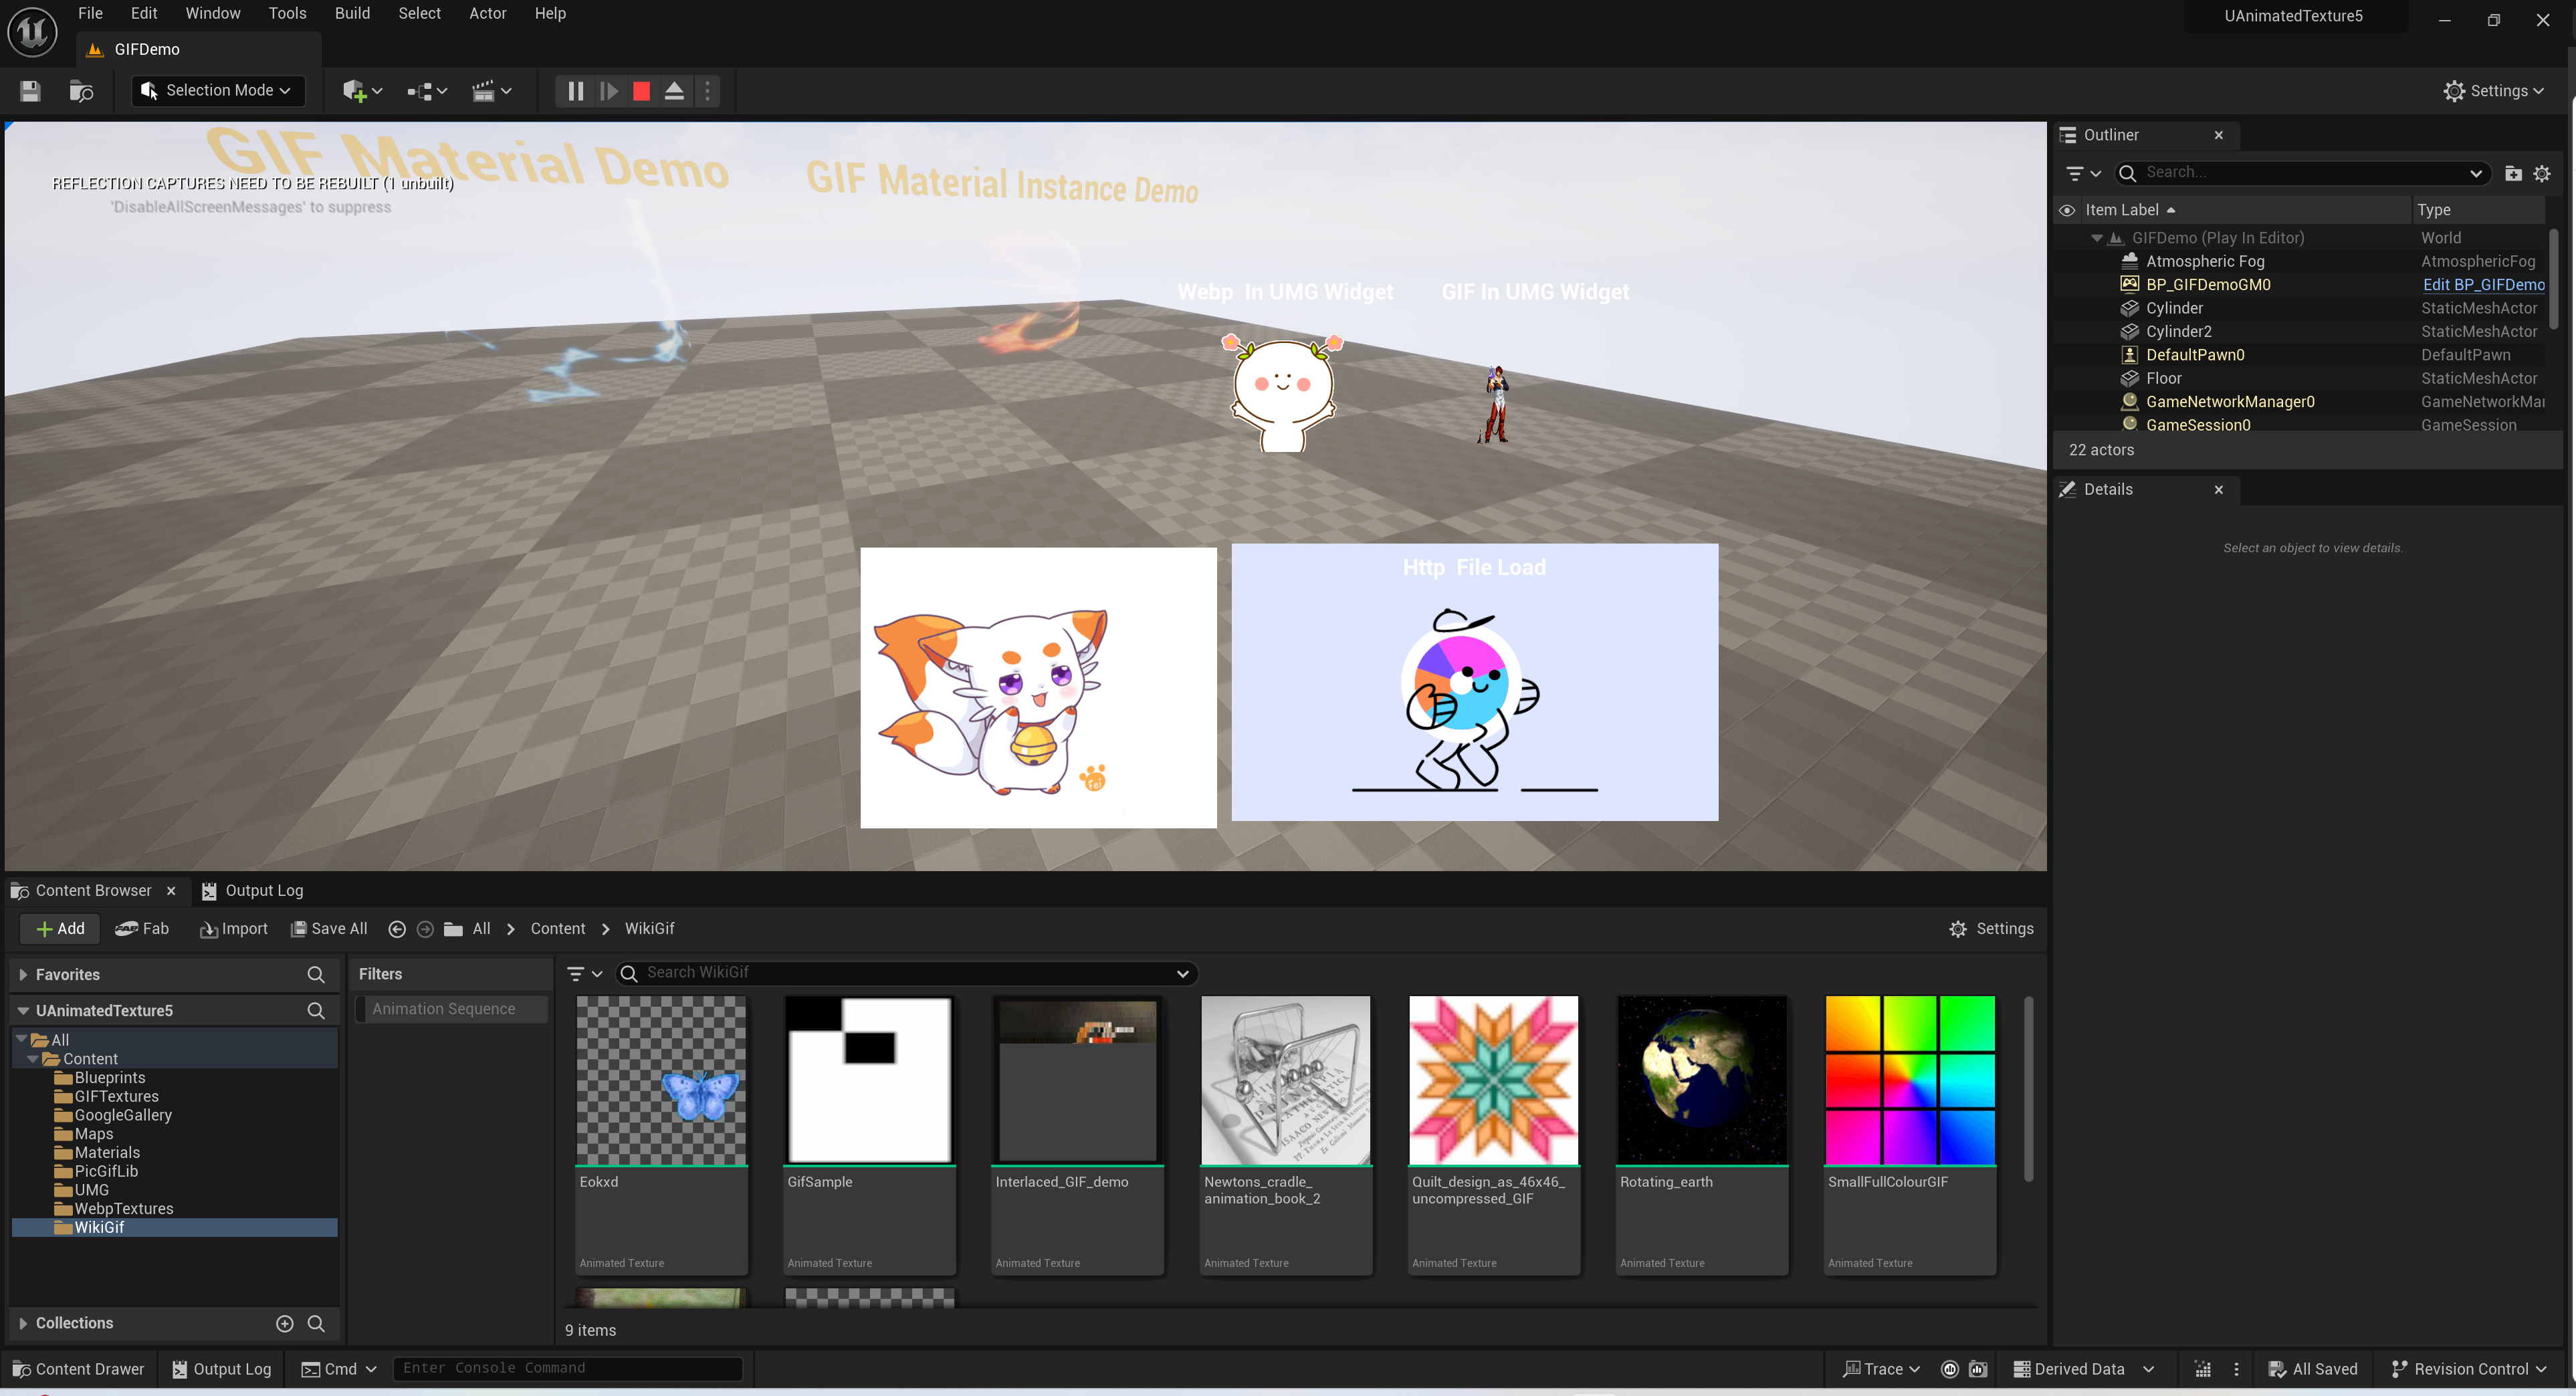Screen dimensions: 2576x1396
Task: Open play options three-dot menu
Action: click(x=707, y=91)
